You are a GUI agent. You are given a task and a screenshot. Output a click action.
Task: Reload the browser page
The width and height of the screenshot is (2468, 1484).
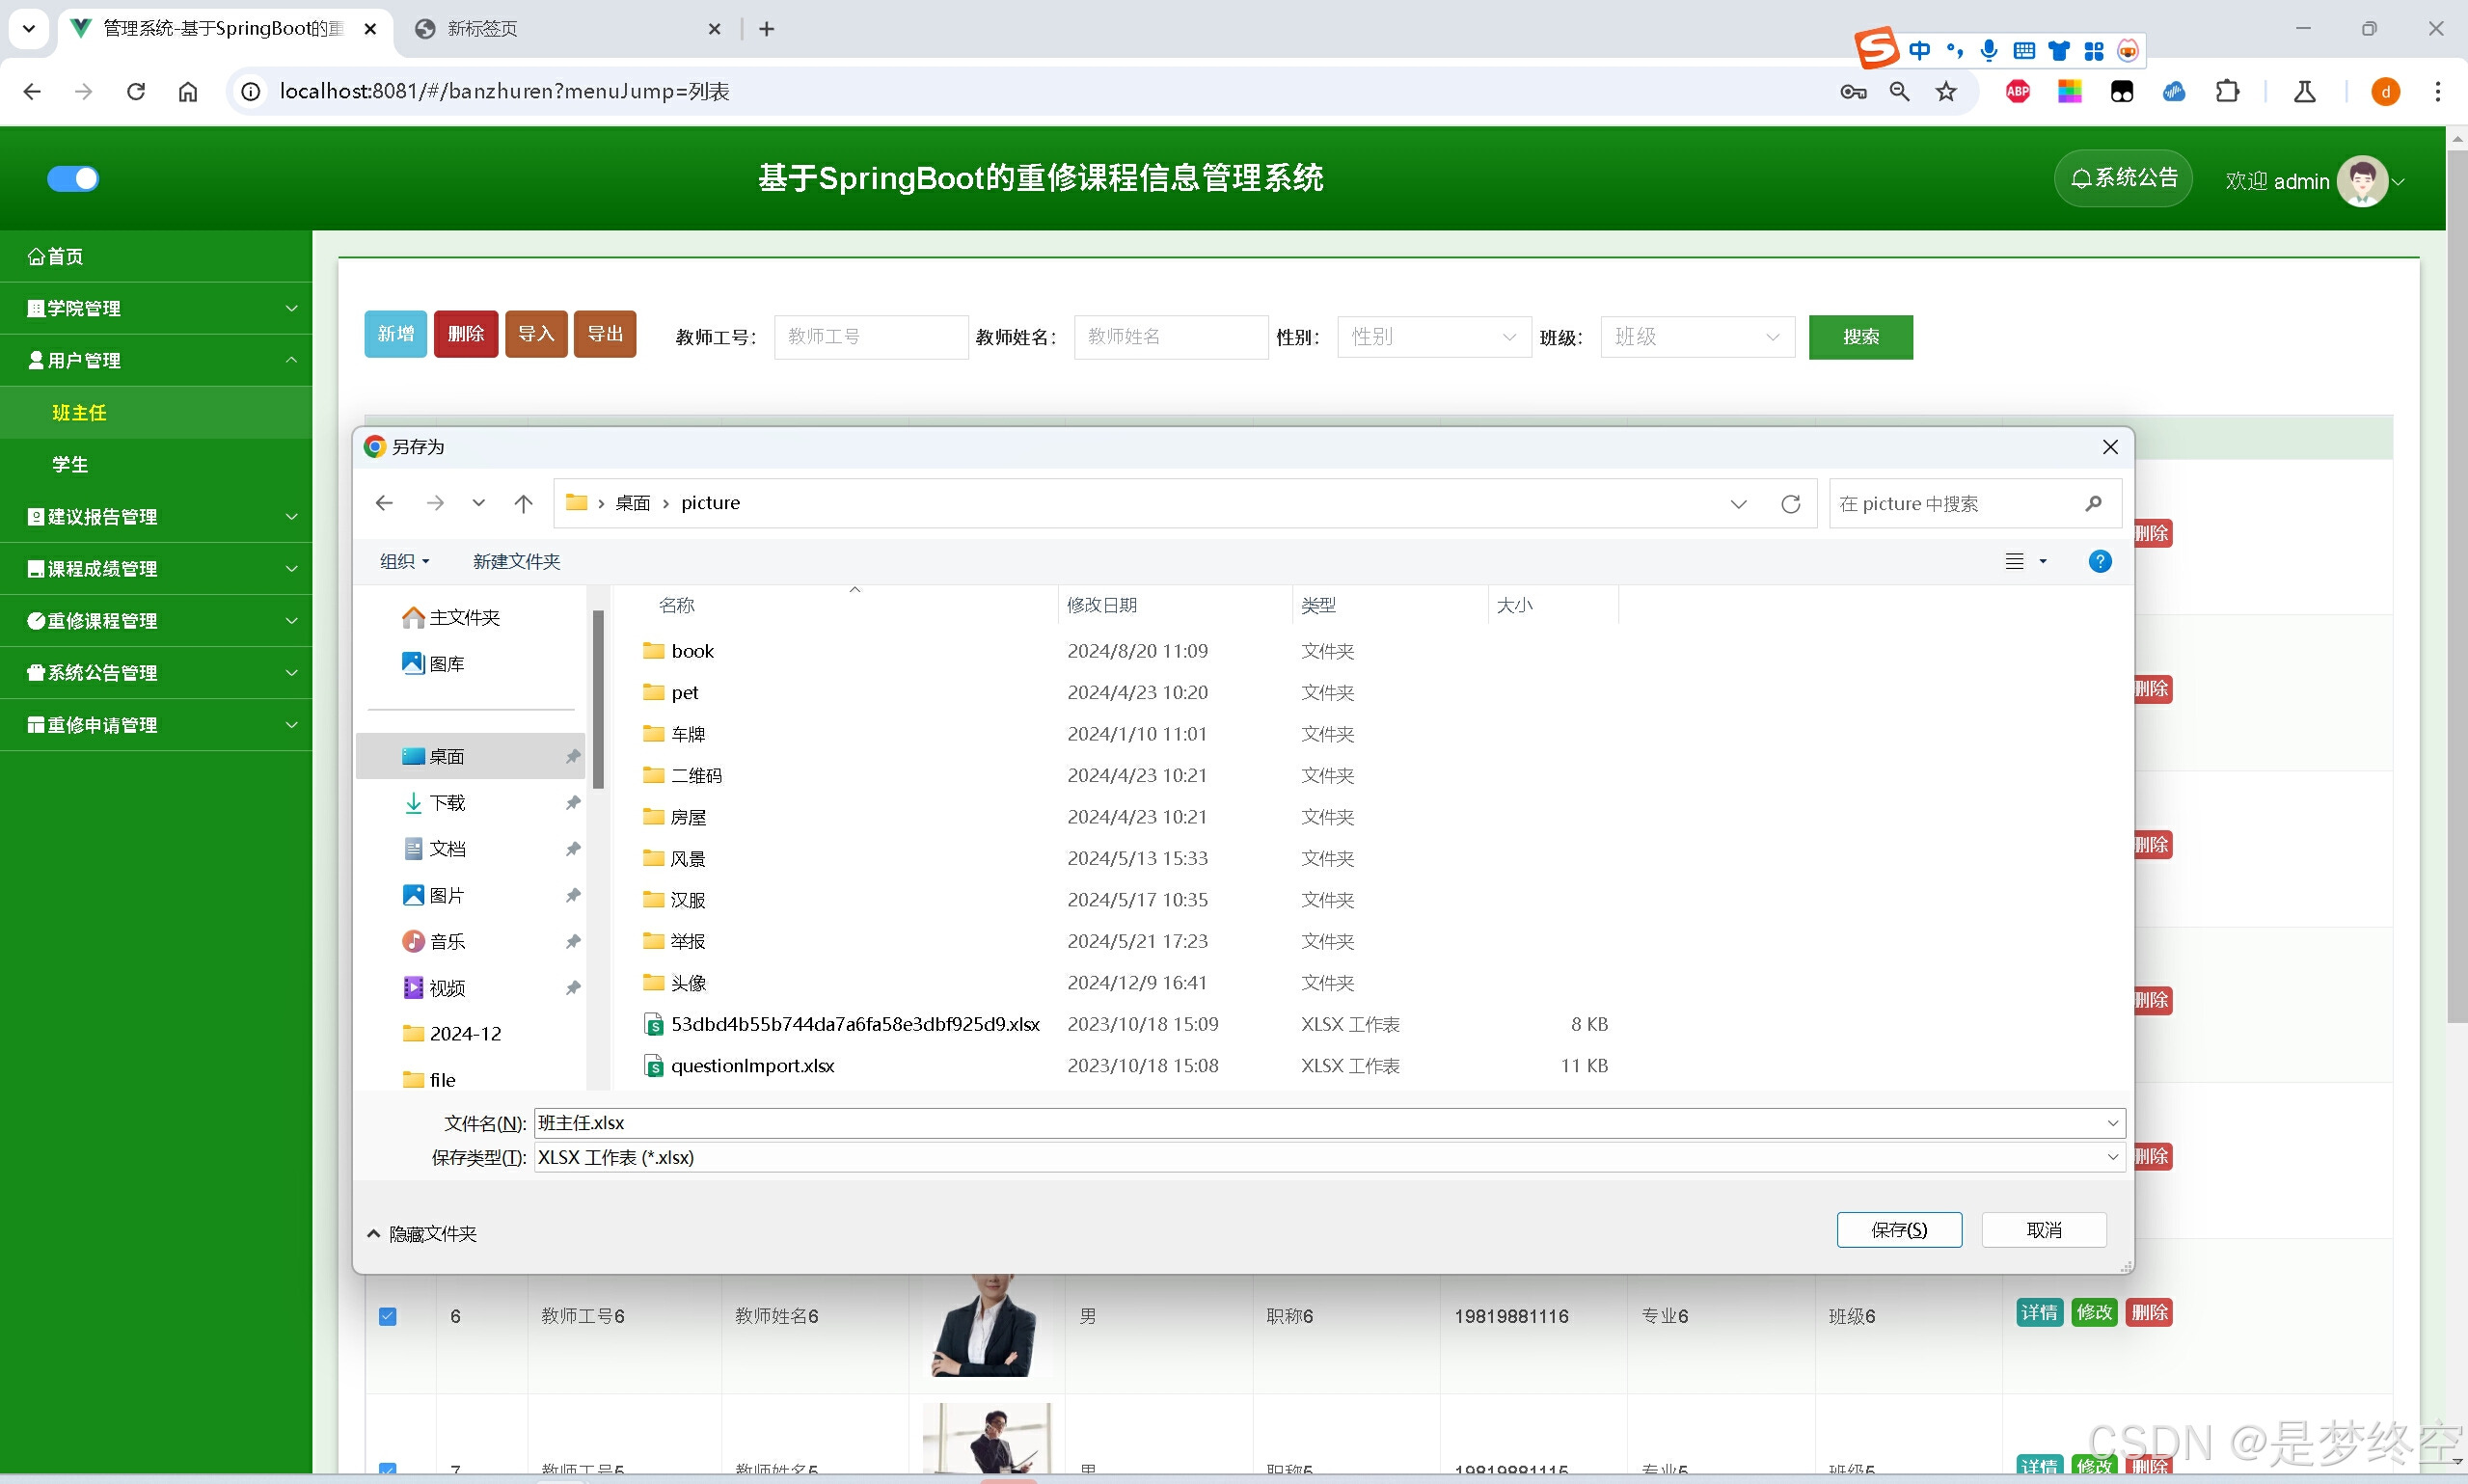136,92
